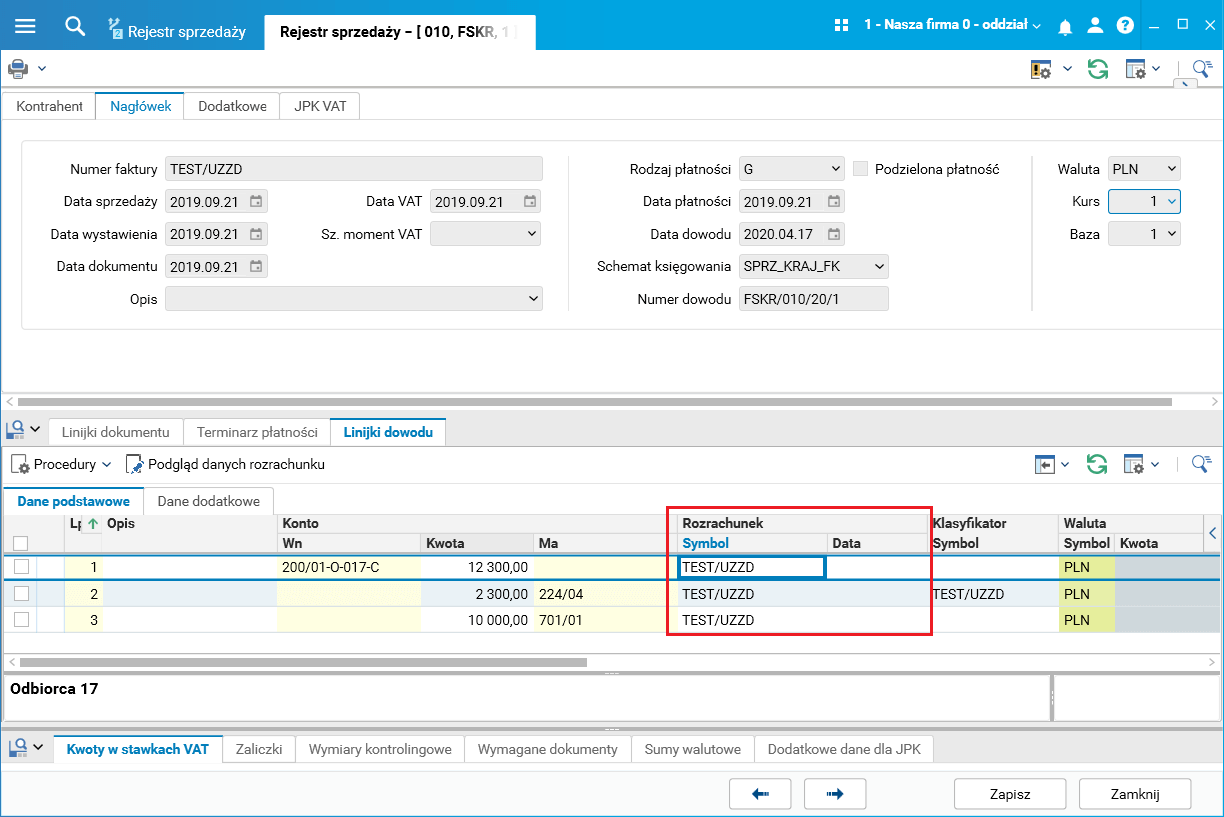
Task: Tick the checkbox for row 1
Action: (21, 567)
